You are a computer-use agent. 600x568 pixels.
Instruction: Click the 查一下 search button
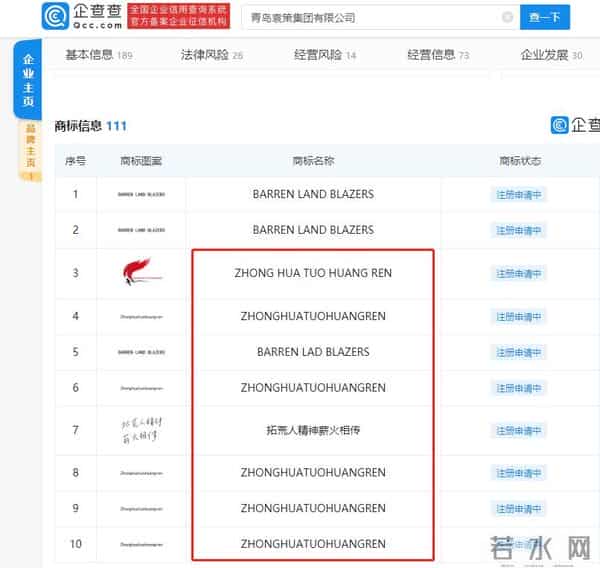click(547, 17)
